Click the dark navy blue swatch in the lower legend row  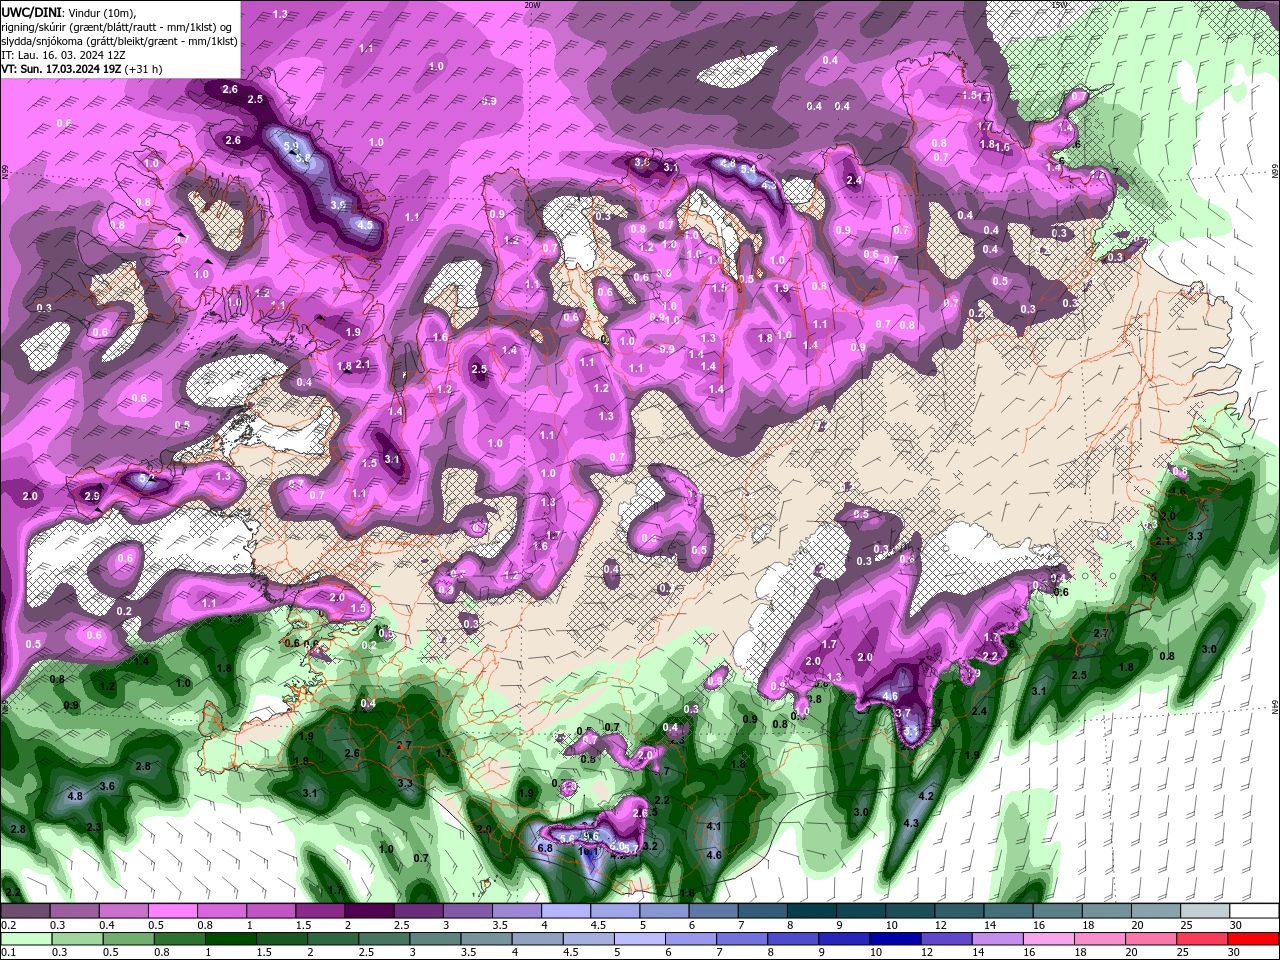tap(897, 939)
